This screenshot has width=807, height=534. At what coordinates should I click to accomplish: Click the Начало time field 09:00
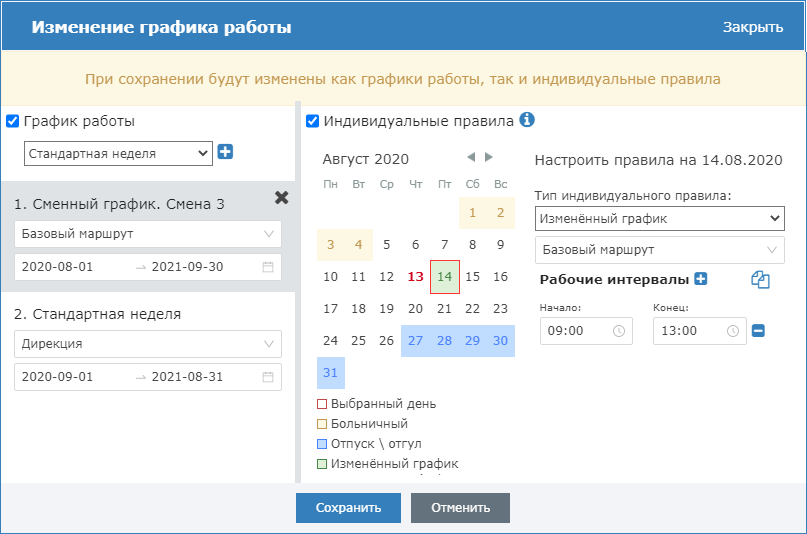coord(585,331)
